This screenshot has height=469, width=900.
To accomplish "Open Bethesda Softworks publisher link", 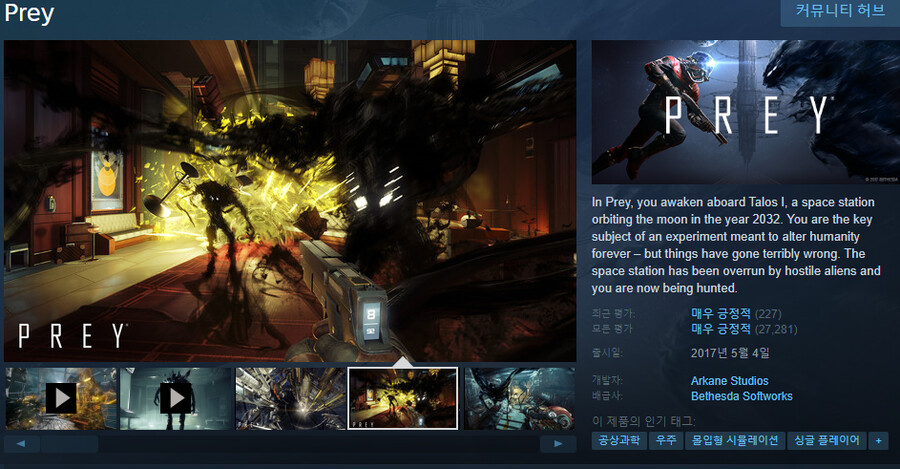I will 741,396.
